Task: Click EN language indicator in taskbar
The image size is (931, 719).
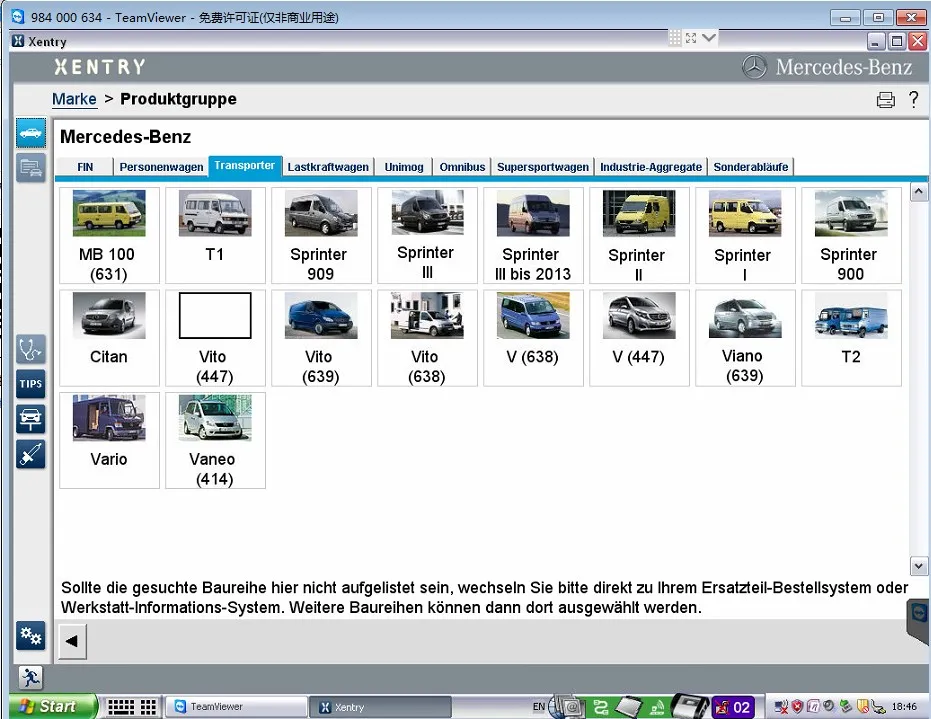Action: 539,707
